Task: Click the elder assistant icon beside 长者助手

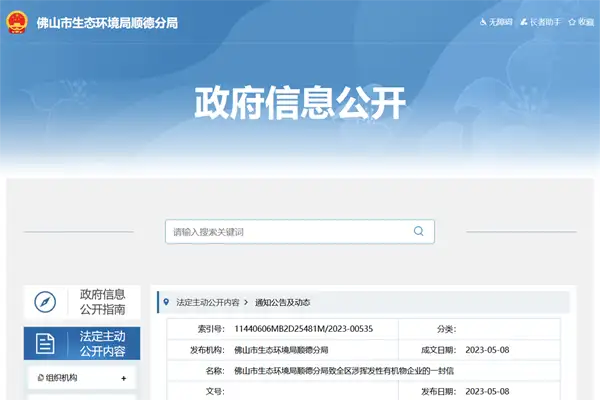Action: coord(524,22)
